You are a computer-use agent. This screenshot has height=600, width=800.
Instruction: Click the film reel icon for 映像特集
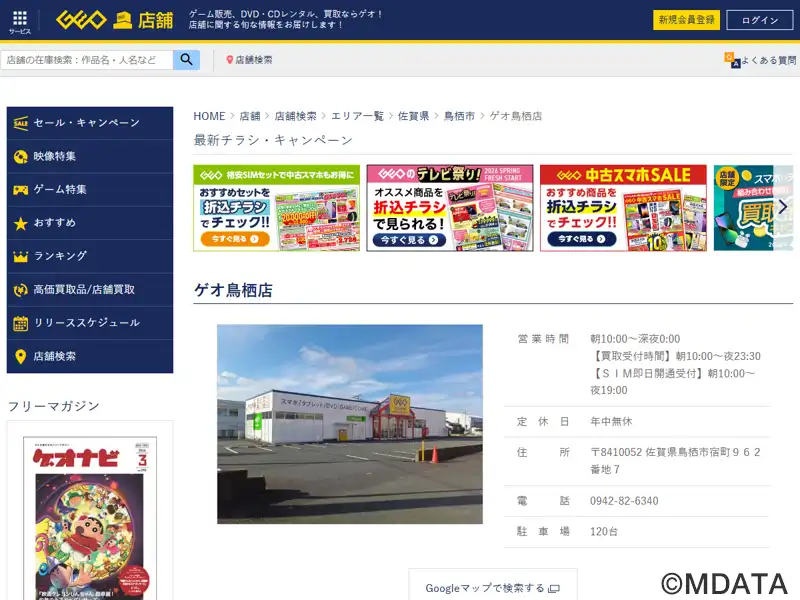[x=20, y=157]
